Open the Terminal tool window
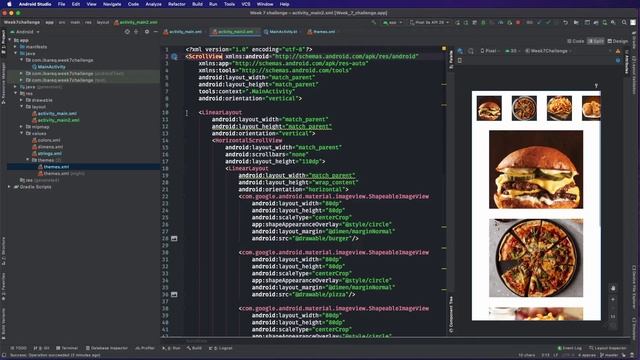Viewport: 640px width, 360px height. (x=67, y=348)
